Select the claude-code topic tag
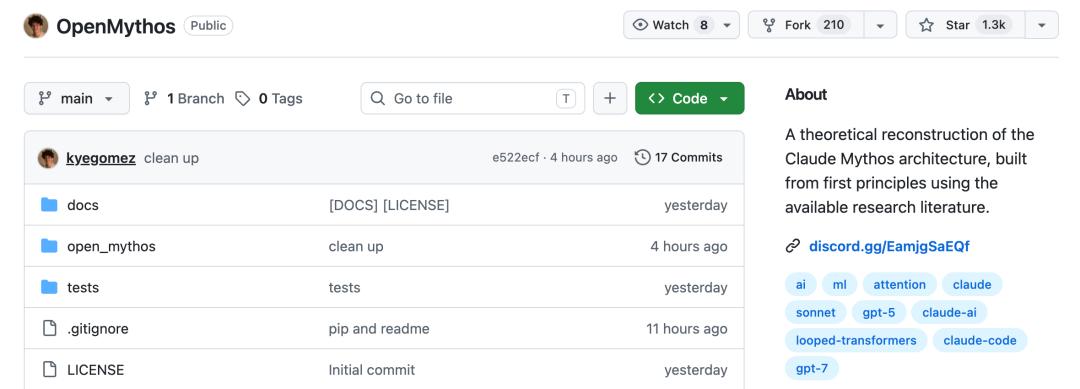Screen dimensions: 1080x389 (979, 340)
